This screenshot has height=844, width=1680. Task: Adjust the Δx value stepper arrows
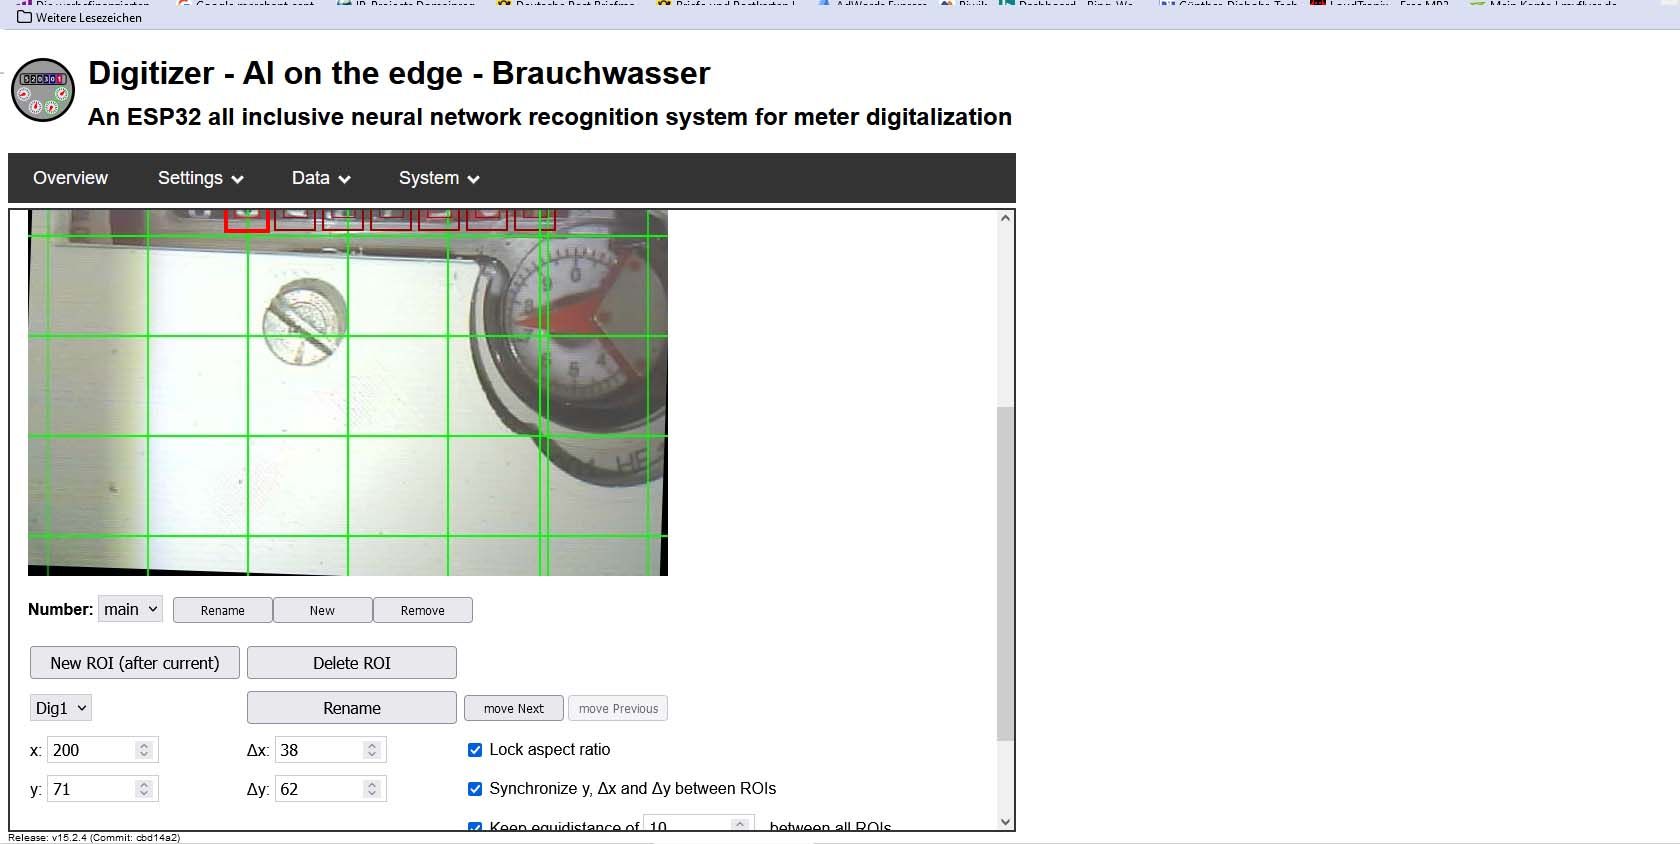point(372,750)
